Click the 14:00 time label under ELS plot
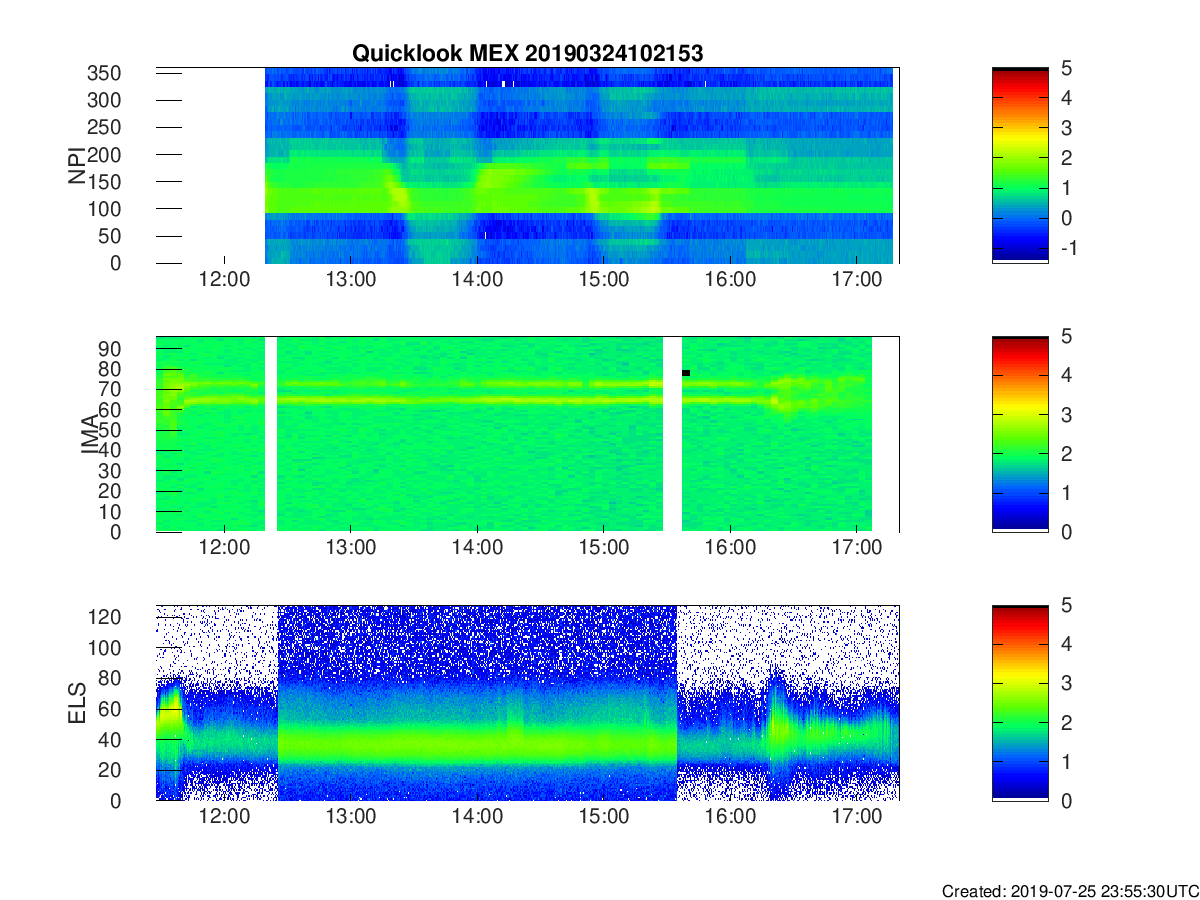Viewport: 1200px width, 900px height. pyautogui.click(x=477, y=817)
